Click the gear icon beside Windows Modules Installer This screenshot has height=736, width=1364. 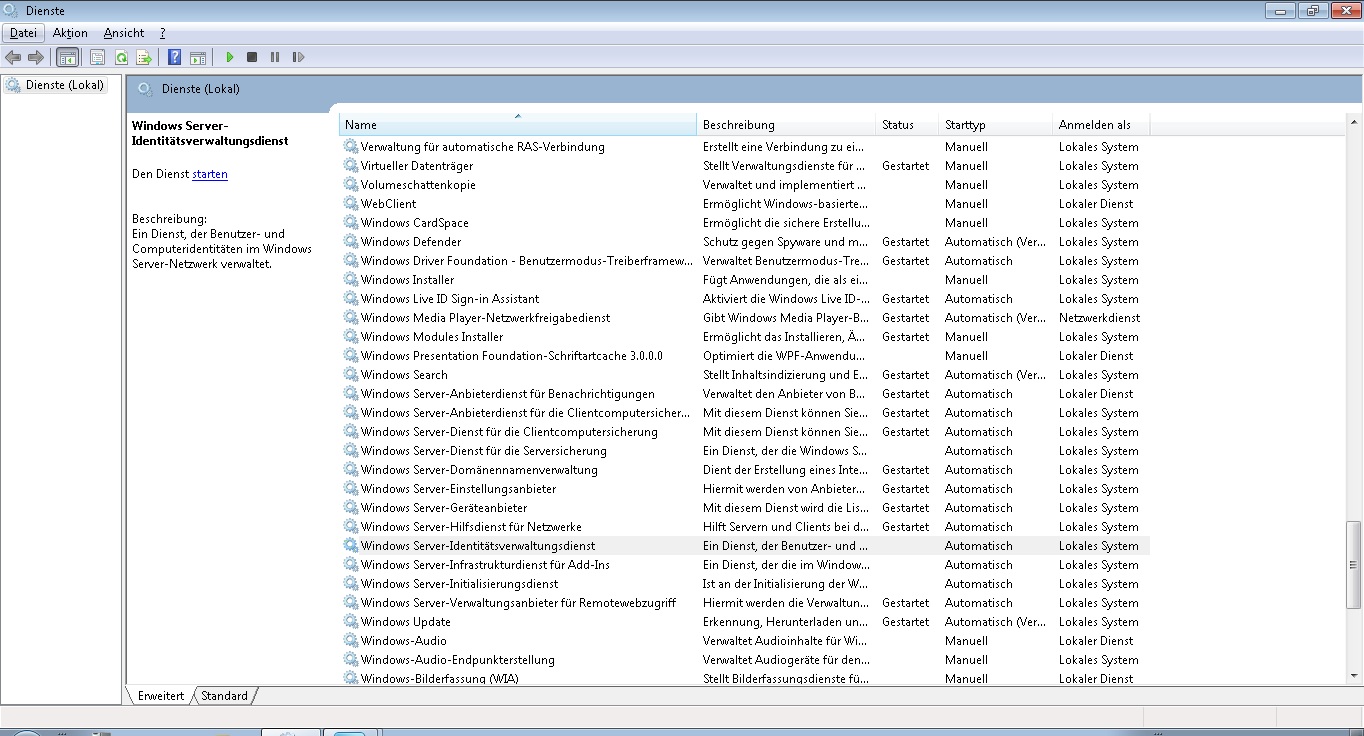(350, 337)
